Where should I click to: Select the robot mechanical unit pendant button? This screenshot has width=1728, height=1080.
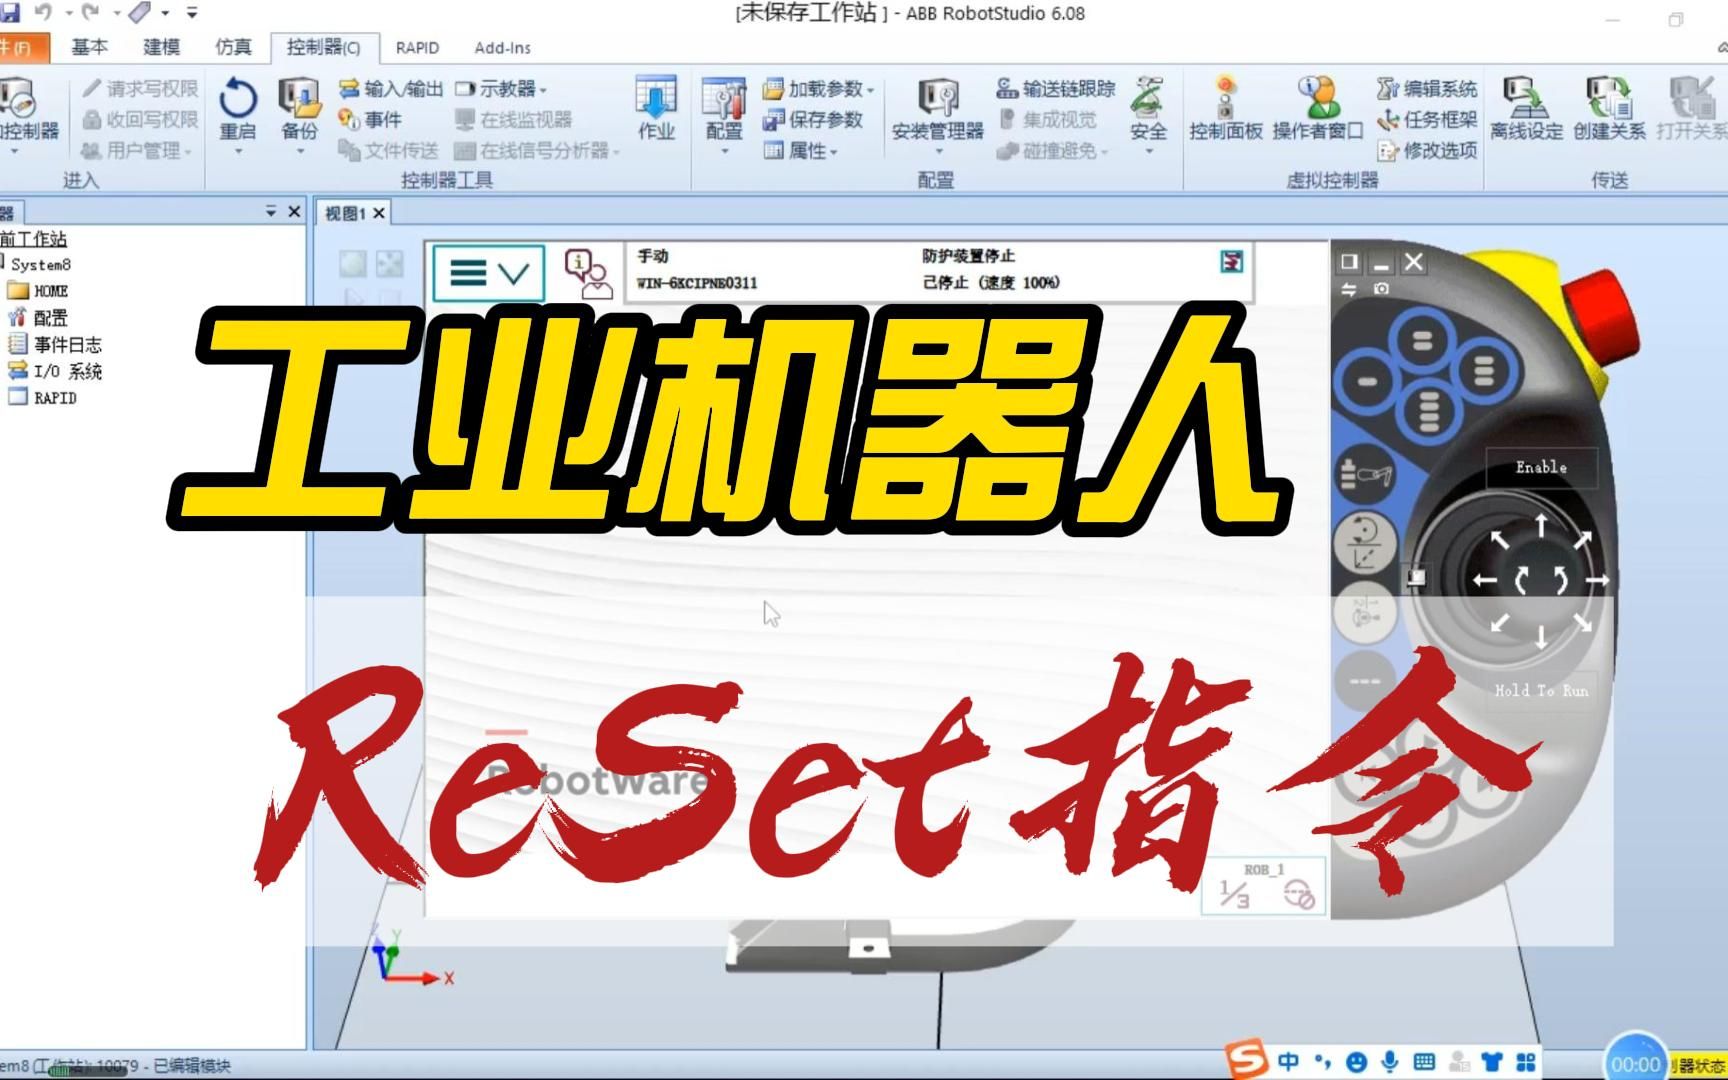[1364, 473]
